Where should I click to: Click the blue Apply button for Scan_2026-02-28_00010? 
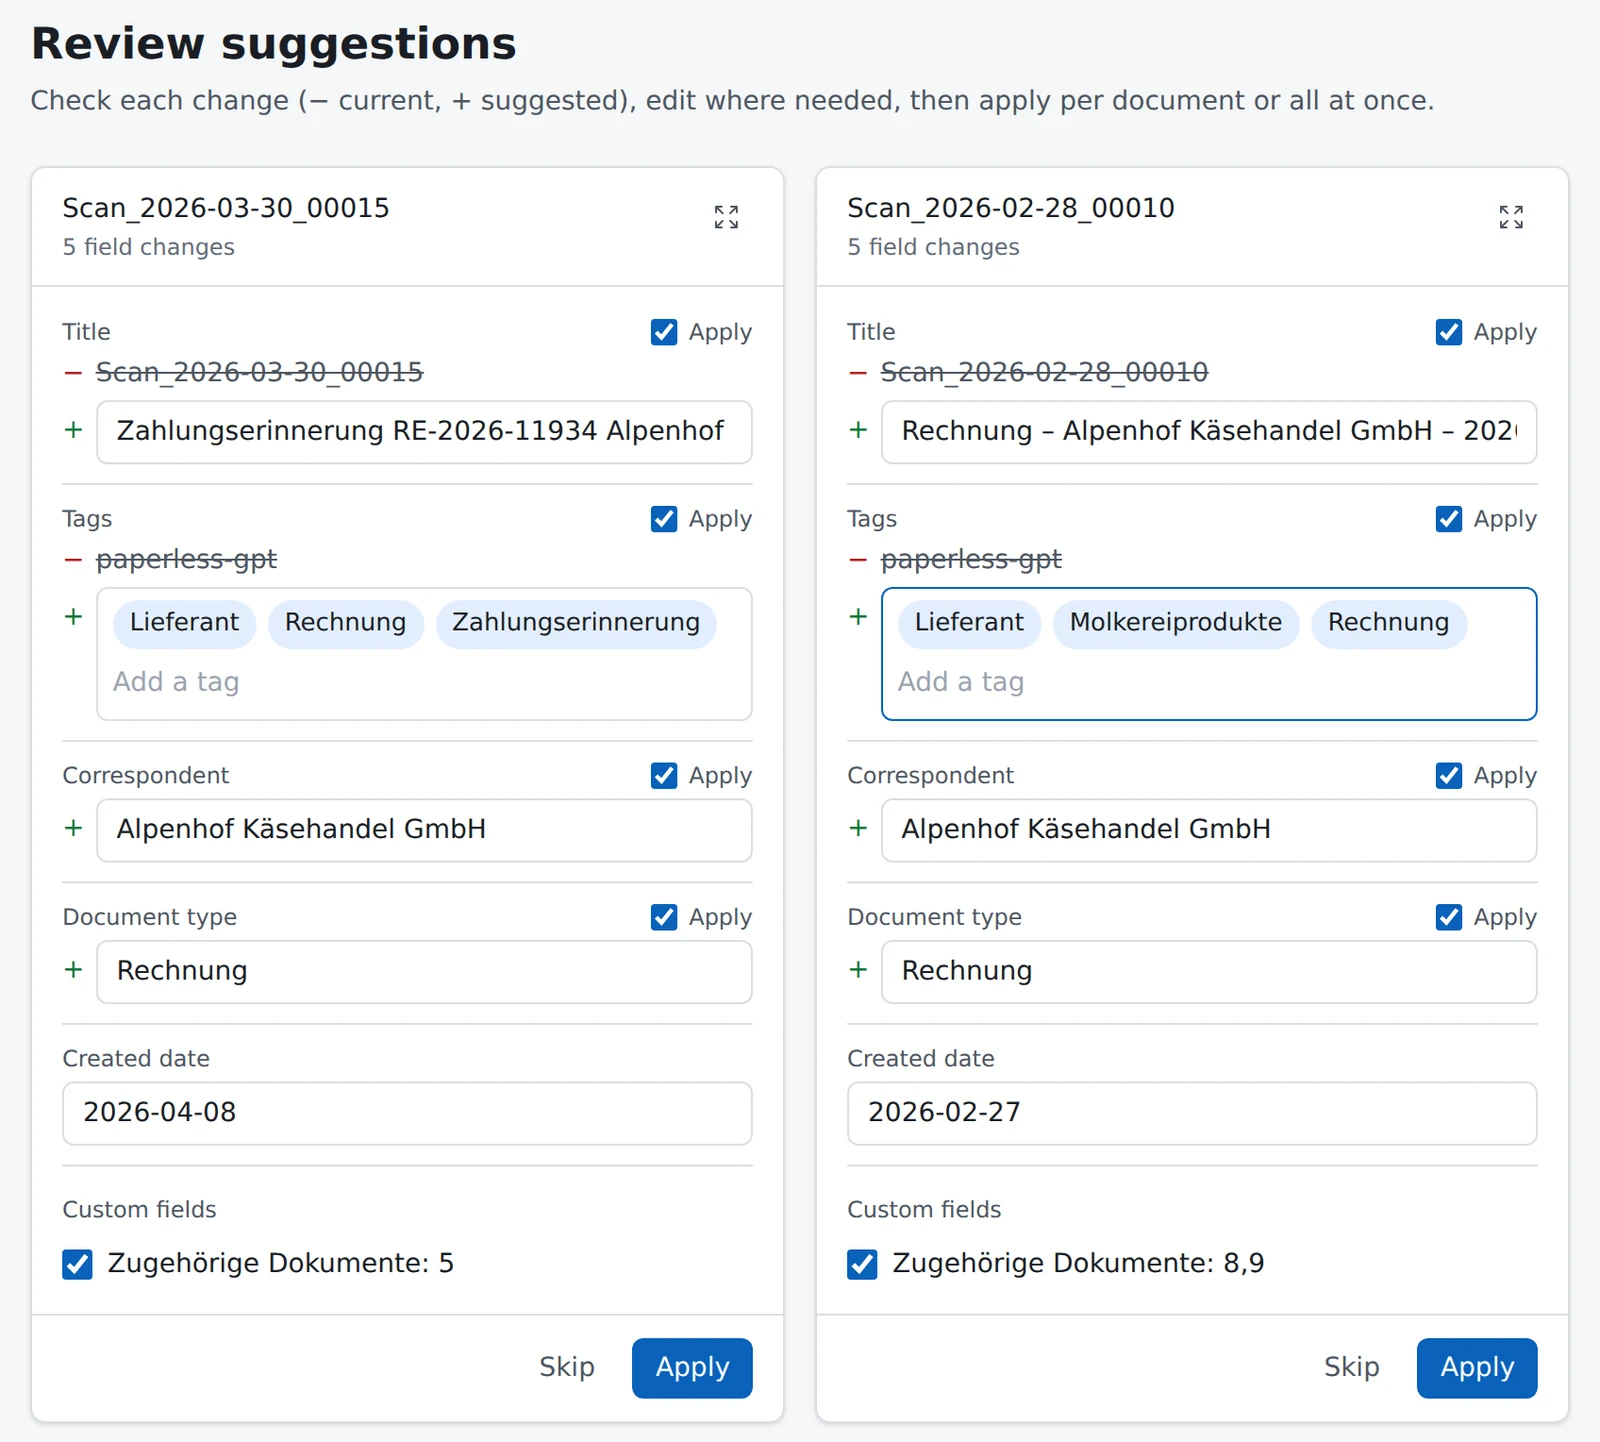pos(1477,1367)
